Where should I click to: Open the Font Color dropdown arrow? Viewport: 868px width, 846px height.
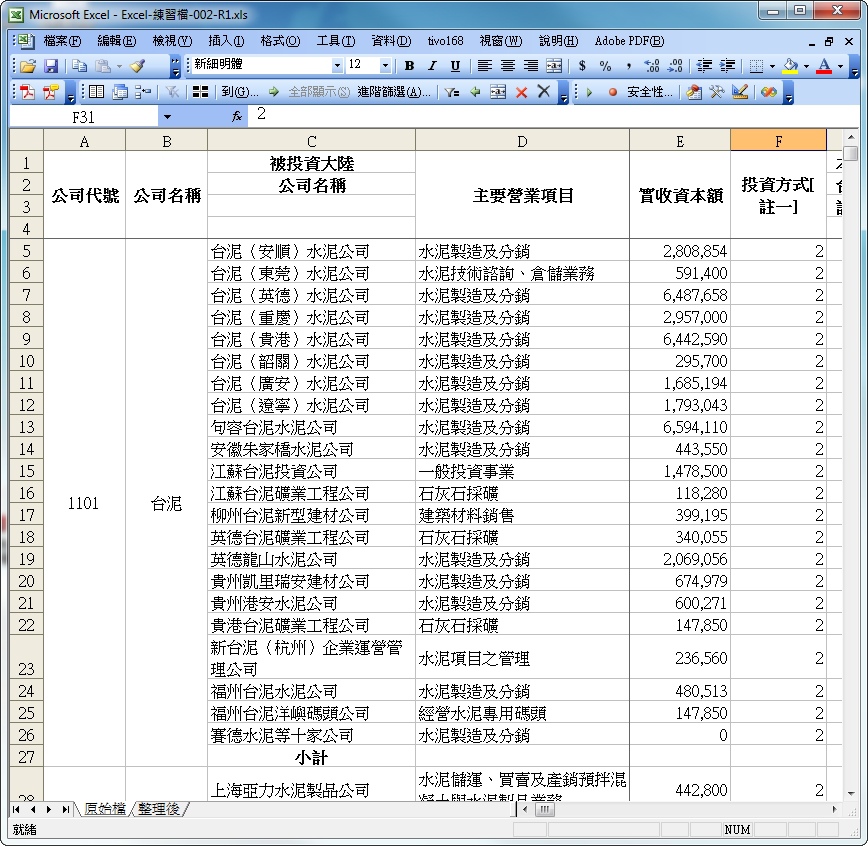coord(840,66)
